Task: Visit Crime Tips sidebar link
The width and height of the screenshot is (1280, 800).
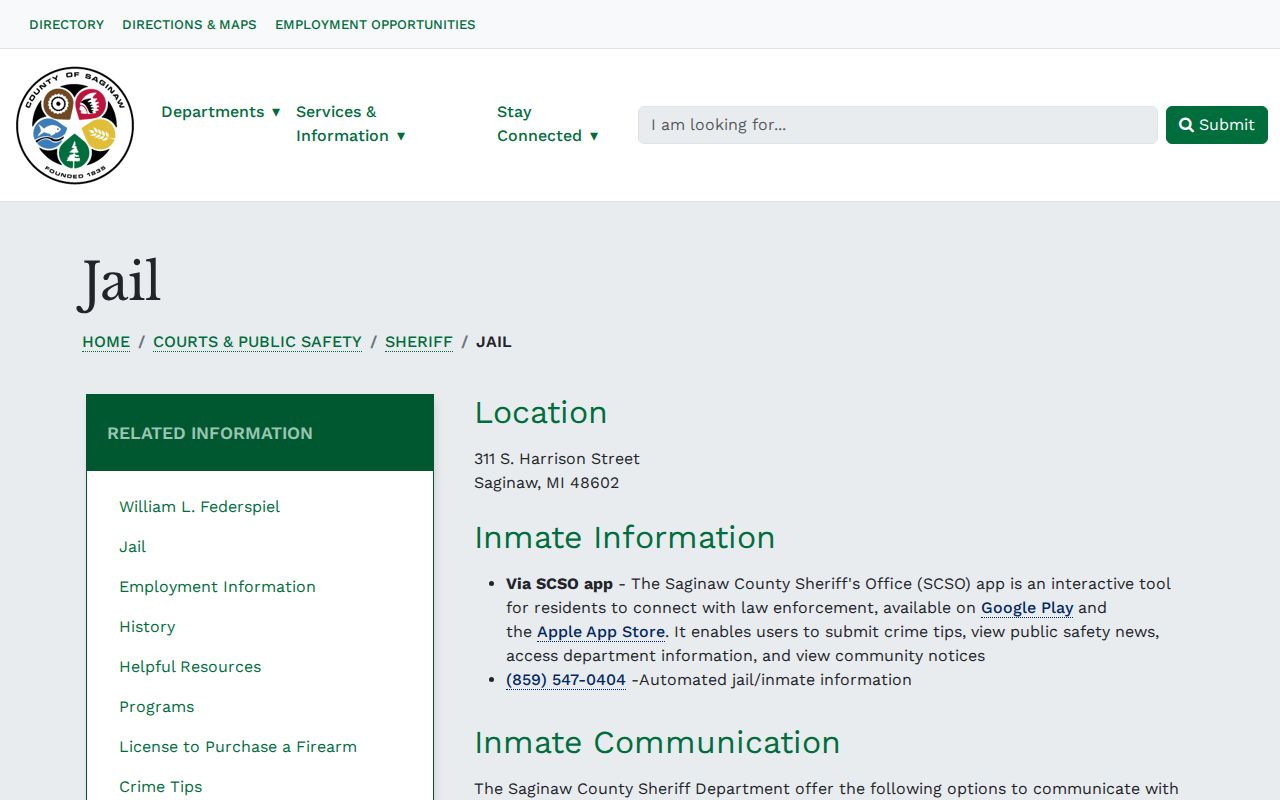Action: (x=161, y=787)
